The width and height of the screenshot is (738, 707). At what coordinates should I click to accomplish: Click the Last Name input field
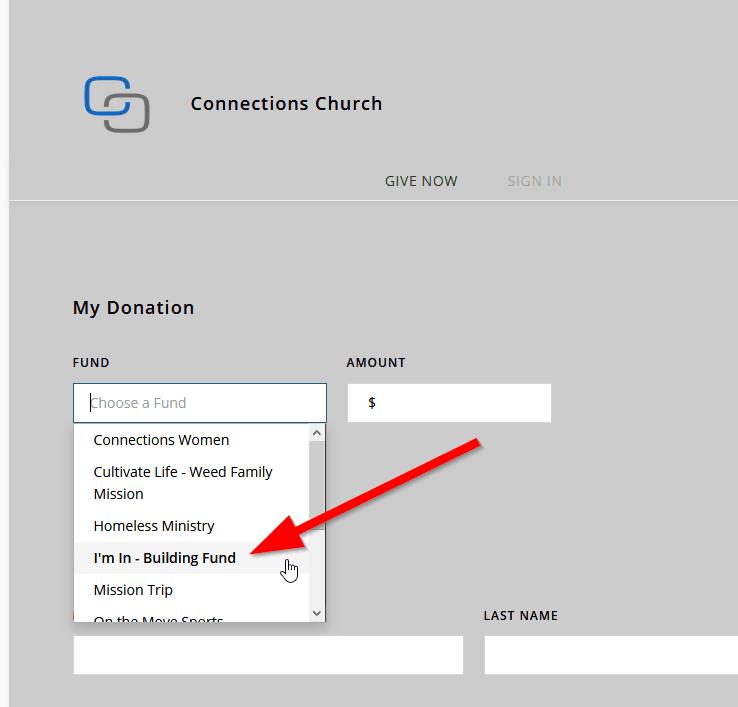click(611, 655)
